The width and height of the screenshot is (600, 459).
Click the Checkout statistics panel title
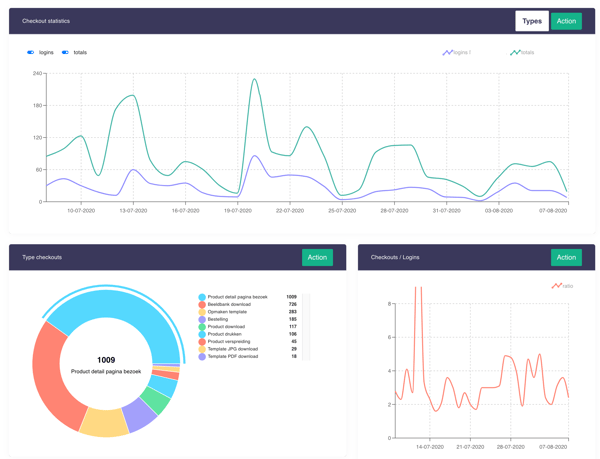(46, 21)
